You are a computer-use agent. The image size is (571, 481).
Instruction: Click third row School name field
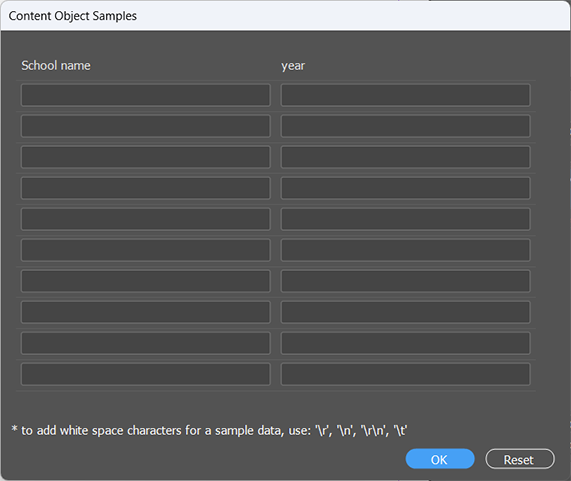coord(146,157)
